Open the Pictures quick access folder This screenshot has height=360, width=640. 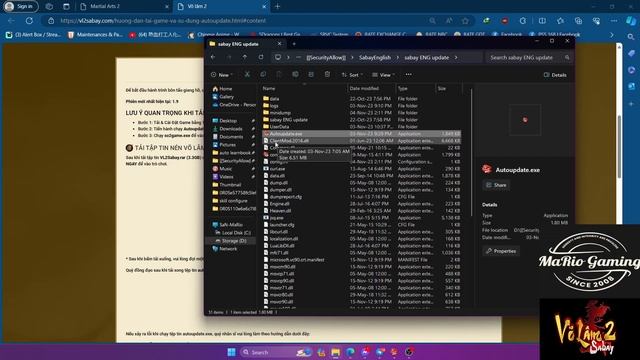pos(227,145)
